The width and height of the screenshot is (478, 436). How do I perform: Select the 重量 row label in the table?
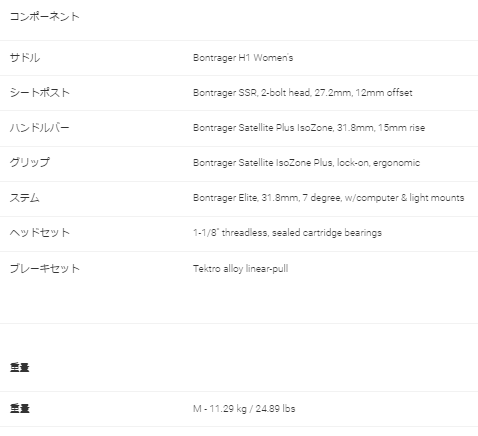[20, 408]
